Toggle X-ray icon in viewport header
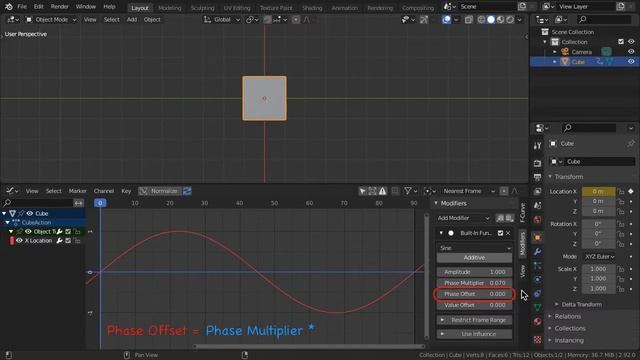The width and height of the screenshot is (640, 360). [x=469, y=20]
